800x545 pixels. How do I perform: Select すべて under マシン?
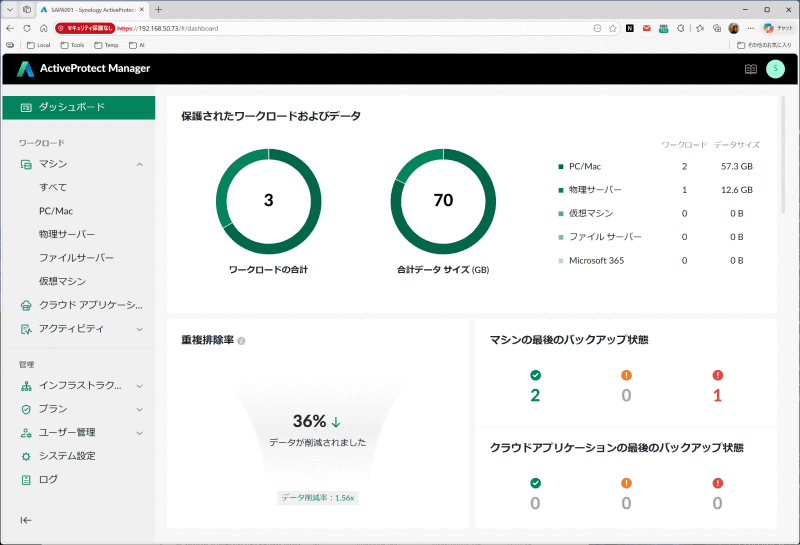tap(53, 187)
